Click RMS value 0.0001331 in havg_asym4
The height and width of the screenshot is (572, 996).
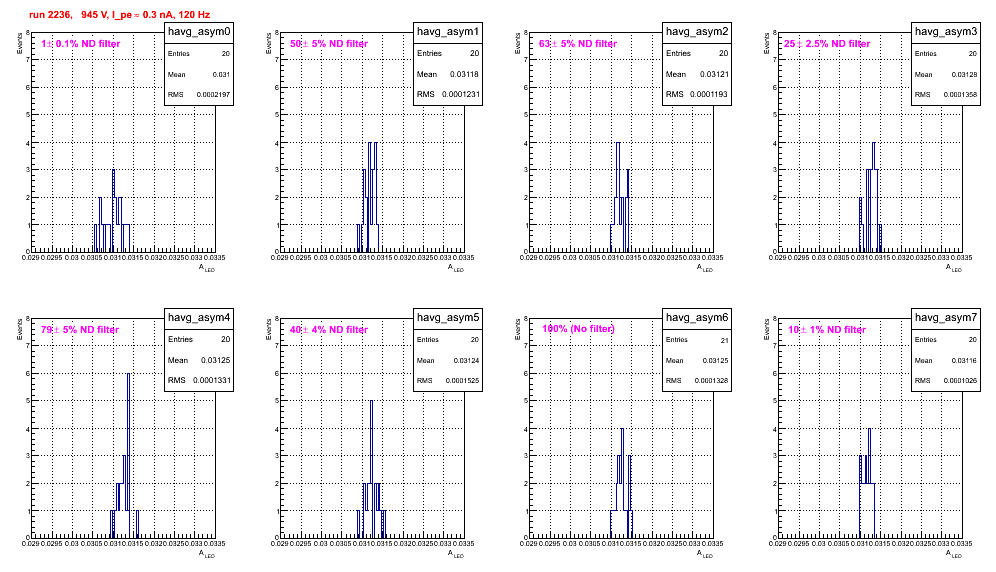point(210,381)
